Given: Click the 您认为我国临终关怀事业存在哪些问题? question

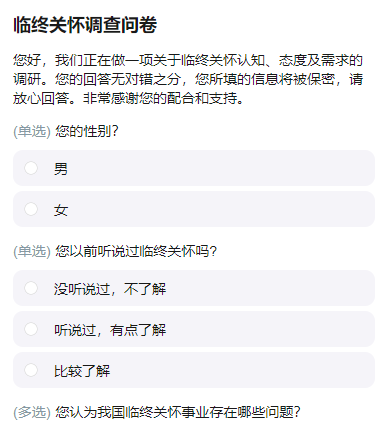Looking at the screenshot, I should [x=178, y=412].
